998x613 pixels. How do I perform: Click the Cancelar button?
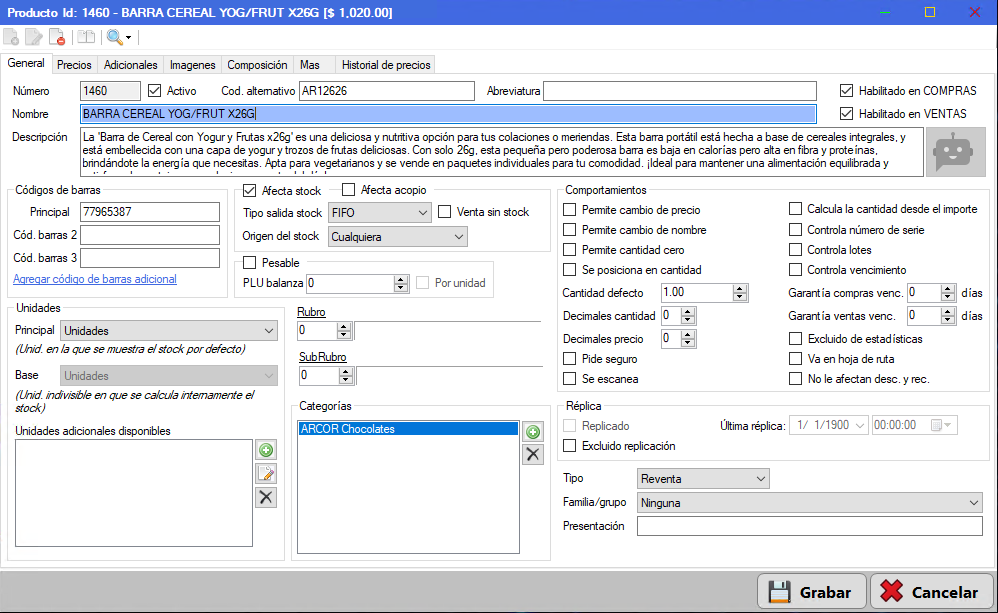click(x=931, y=592)
